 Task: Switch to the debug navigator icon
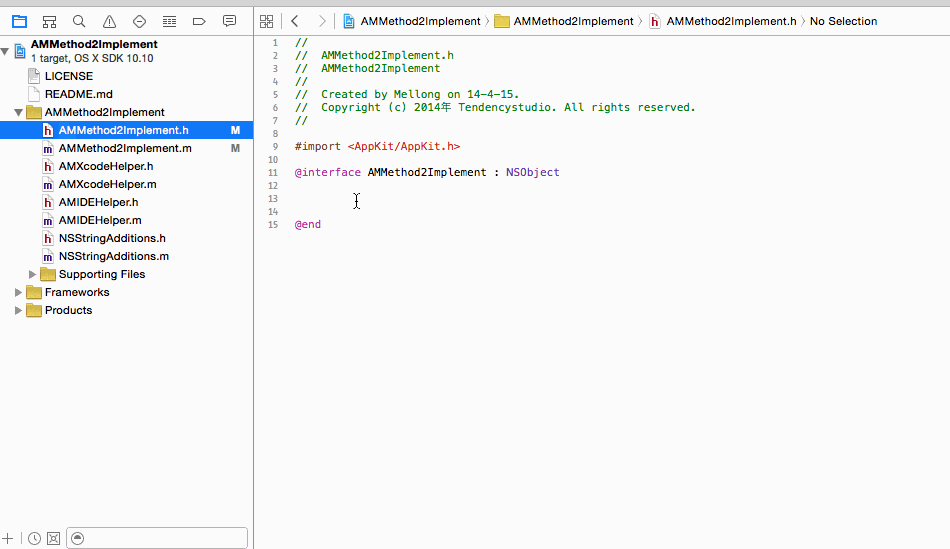click(169, 21)
